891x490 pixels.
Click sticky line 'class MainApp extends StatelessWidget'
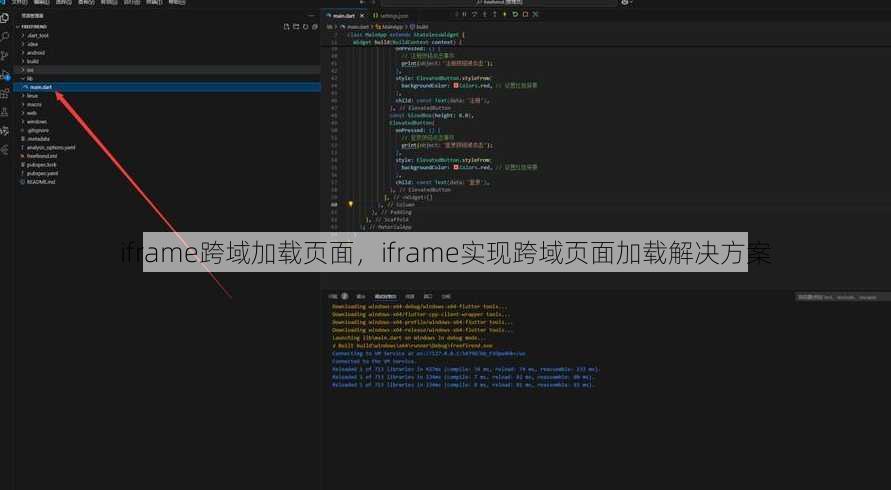pyautogui.click(x=406, y=35)
